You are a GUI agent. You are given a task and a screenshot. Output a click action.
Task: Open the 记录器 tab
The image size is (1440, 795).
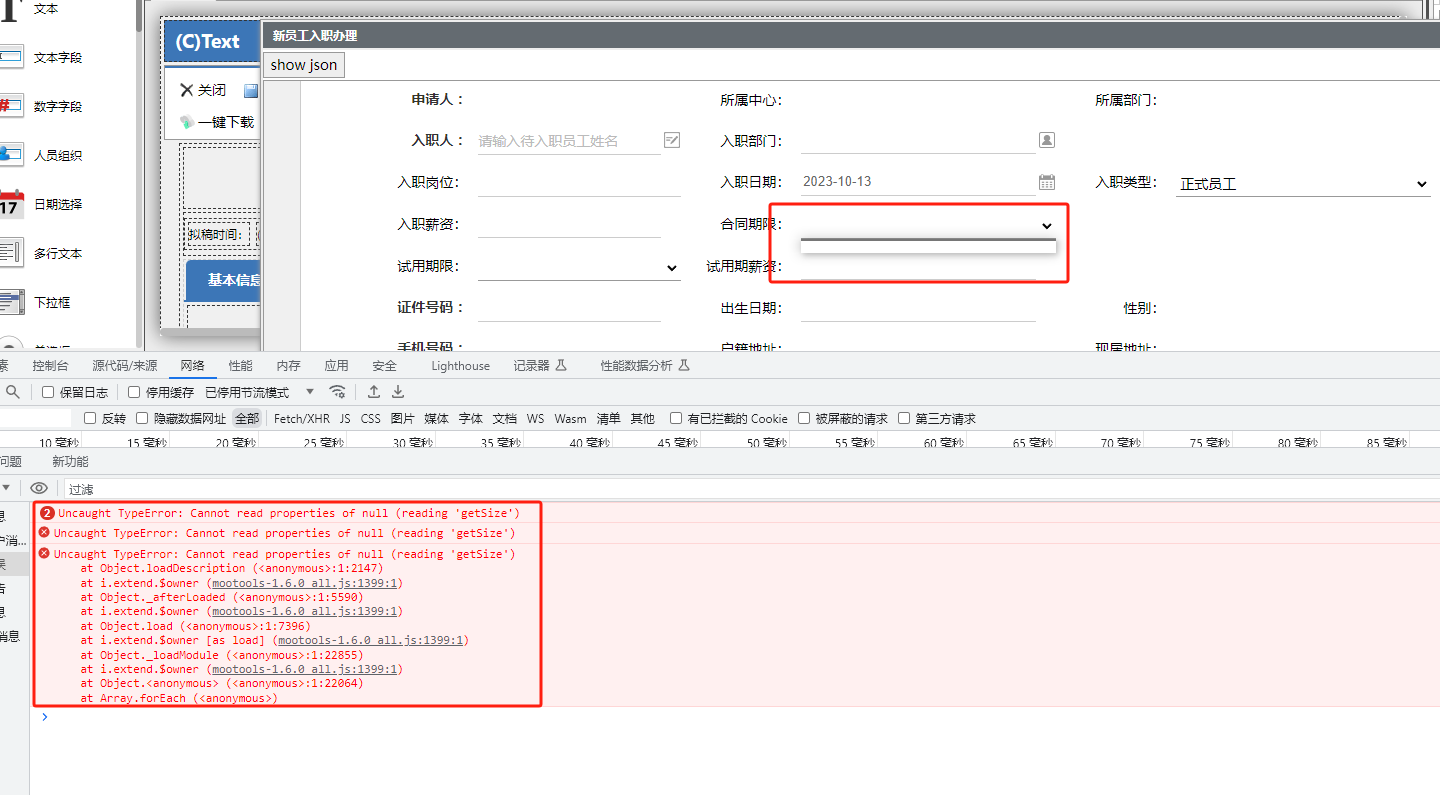[x=540, y=366]
